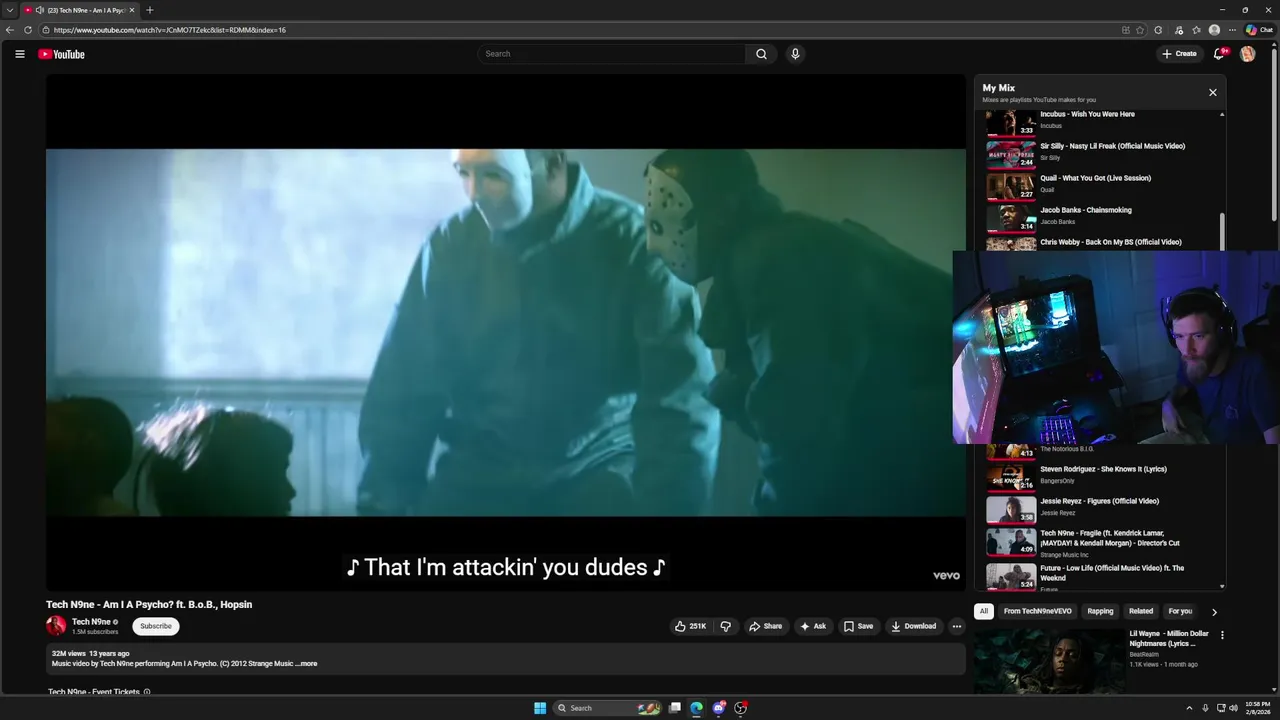The height and width of the screenshot is (720, 1280).
Task: Save video to a playlist
Action: pos(858,626)
